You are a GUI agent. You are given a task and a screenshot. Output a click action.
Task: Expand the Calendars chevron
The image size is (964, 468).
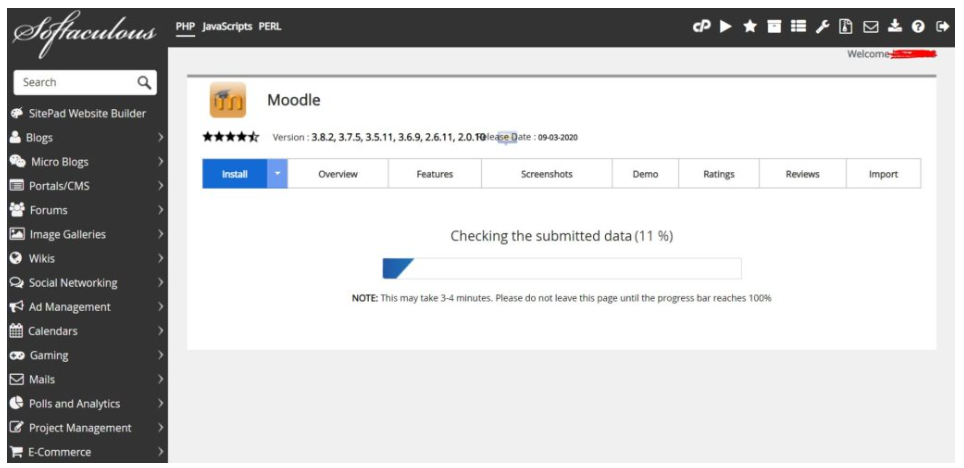click(160, 331)
